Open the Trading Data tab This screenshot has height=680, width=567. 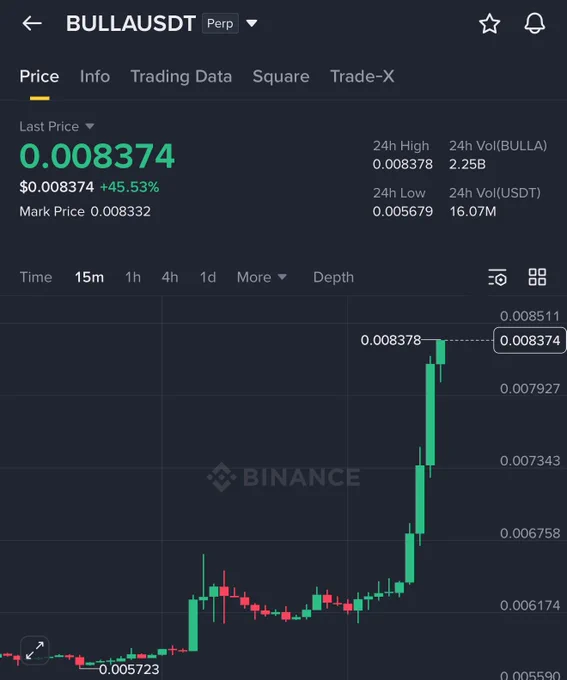point(181,77)
